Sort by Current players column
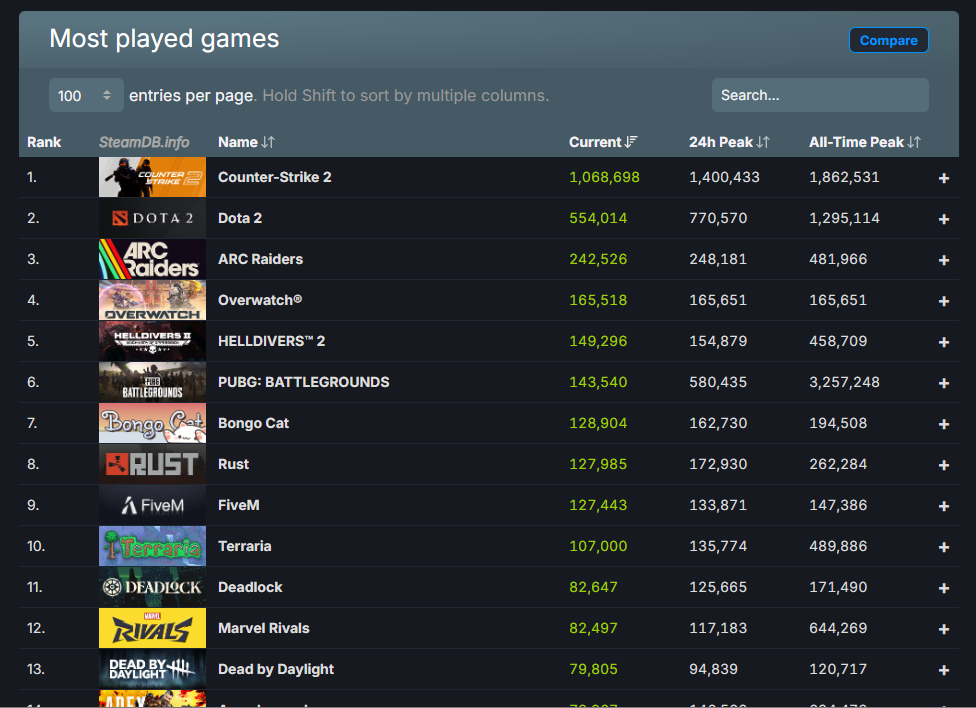976x708 pixels. (603, 142)
